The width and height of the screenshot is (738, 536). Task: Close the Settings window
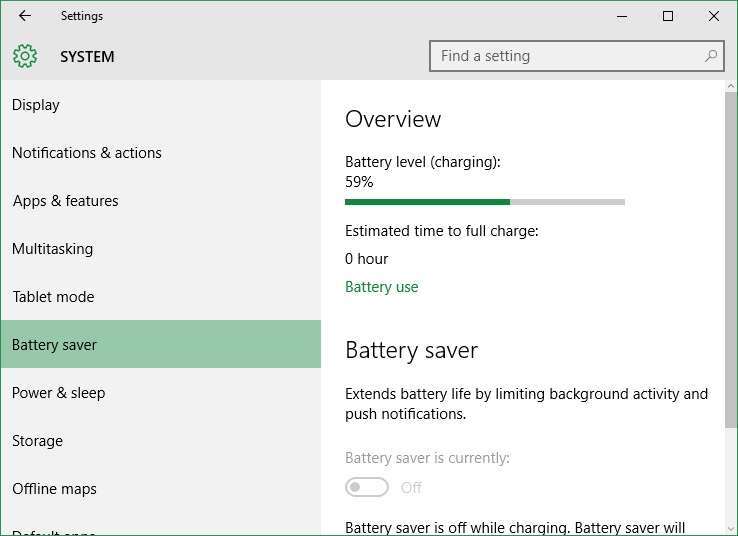tap(714, 16)
